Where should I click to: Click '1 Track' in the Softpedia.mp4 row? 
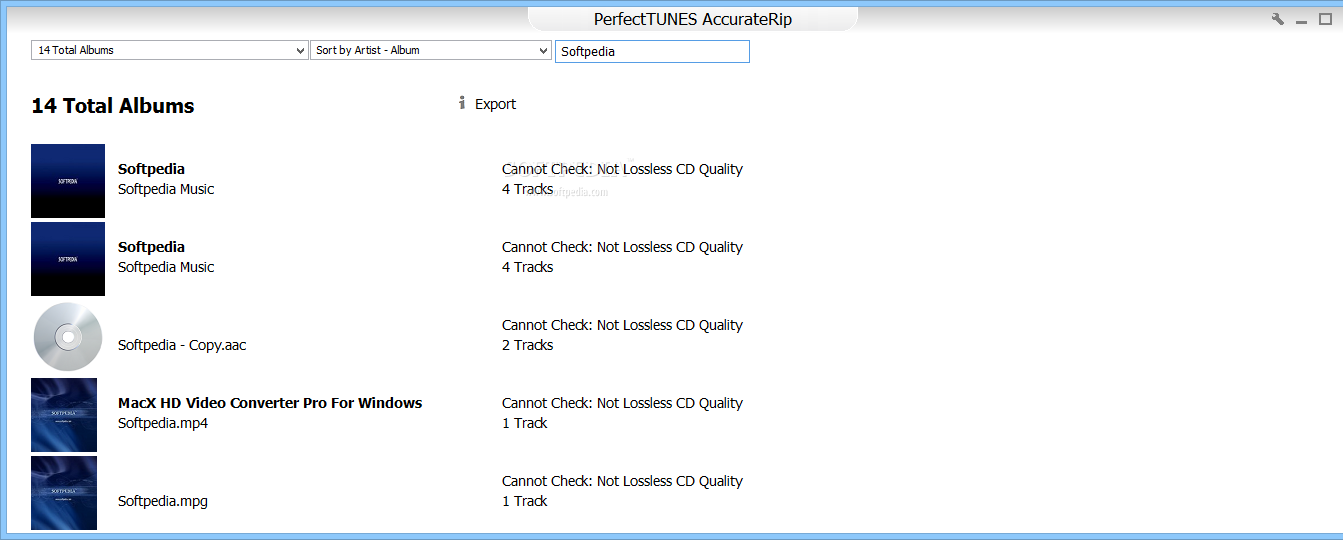tap(525, 423)
